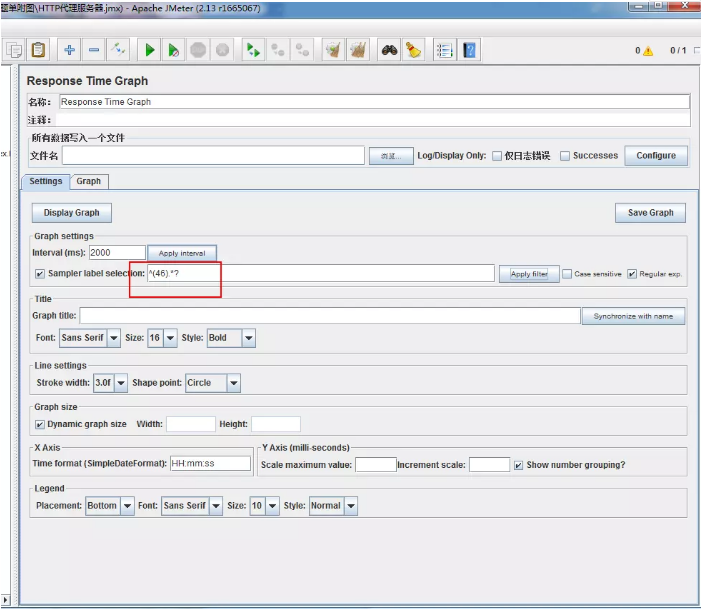Click the Copy toolbar icon
Screen dimensions: 703x611
pyautogui.click(x=14, y=50)
